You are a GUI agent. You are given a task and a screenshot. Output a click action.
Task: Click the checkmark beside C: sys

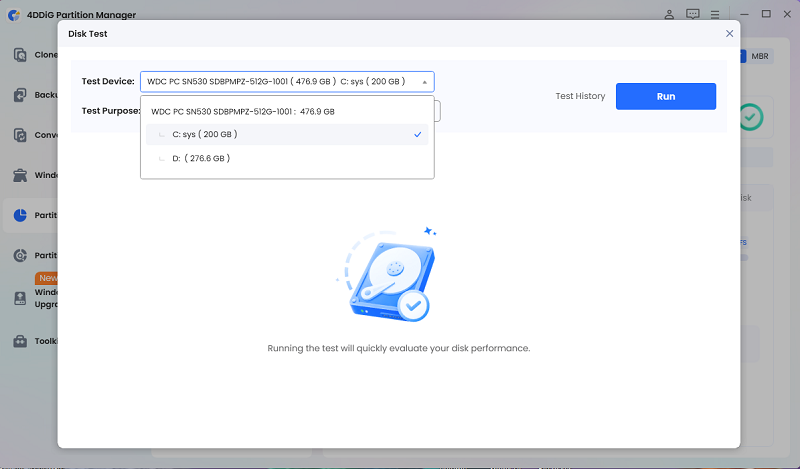(418, 135)
